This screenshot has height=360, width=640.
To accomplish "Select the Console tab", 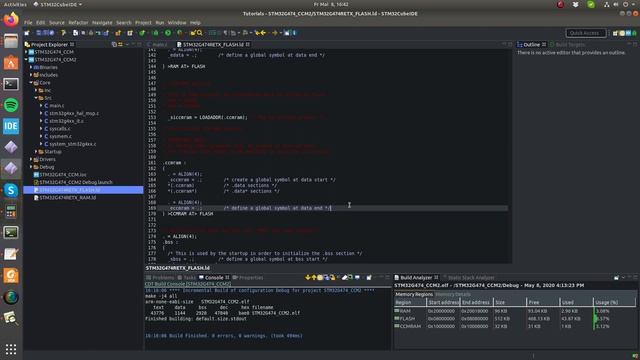I will [213, 278].
